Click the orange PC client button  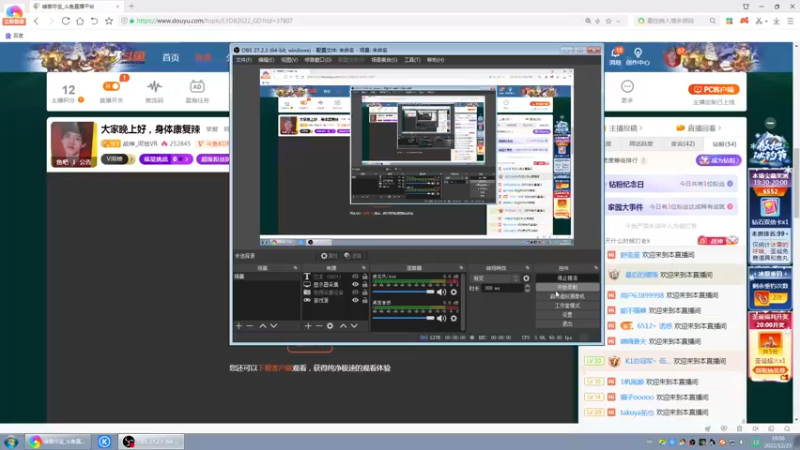714,89
